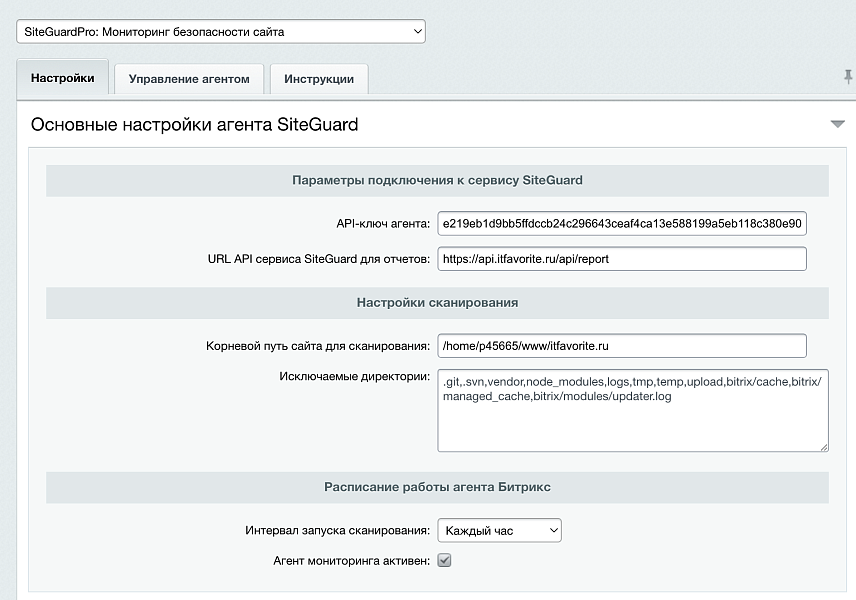Click the pin icon to dock settings panel
The image size is (856, 600).
click(x=848, y=76)
